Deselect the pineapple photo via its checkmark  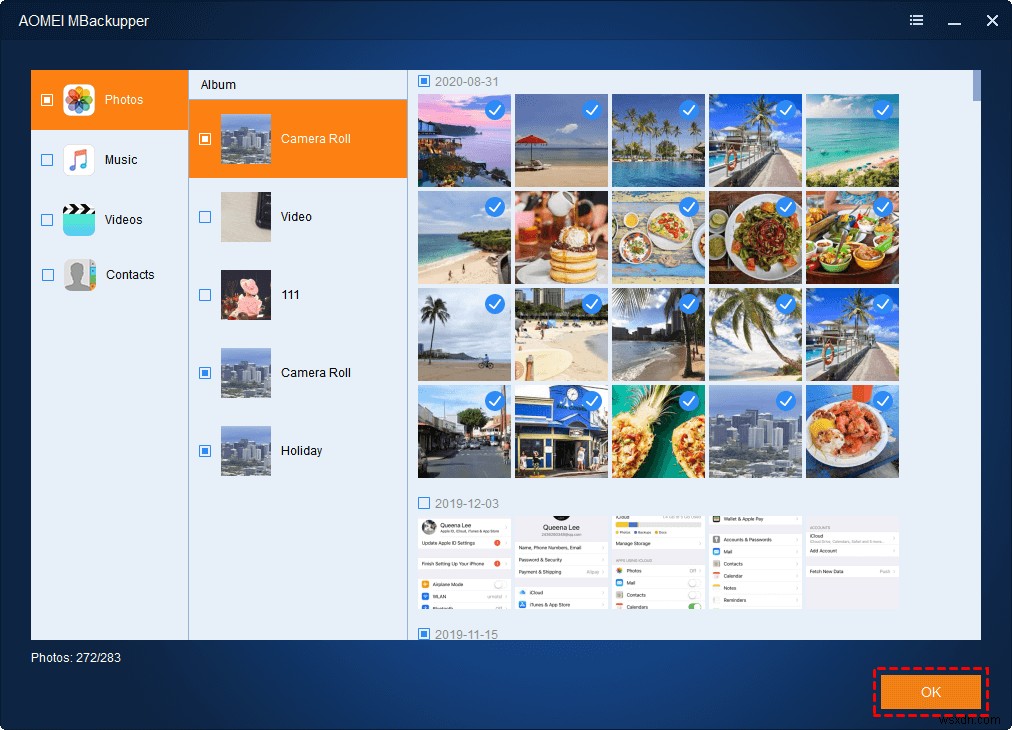click(x=688, y=401)
